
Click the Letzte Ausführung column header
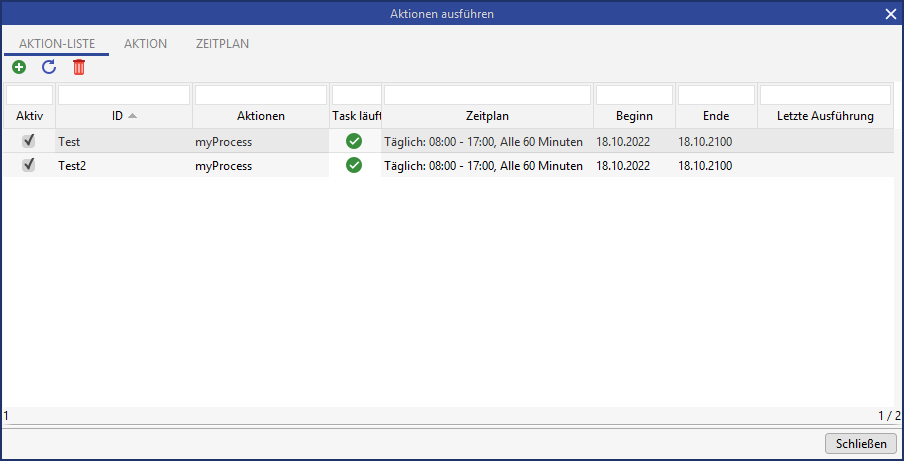(x=825, y=116)
